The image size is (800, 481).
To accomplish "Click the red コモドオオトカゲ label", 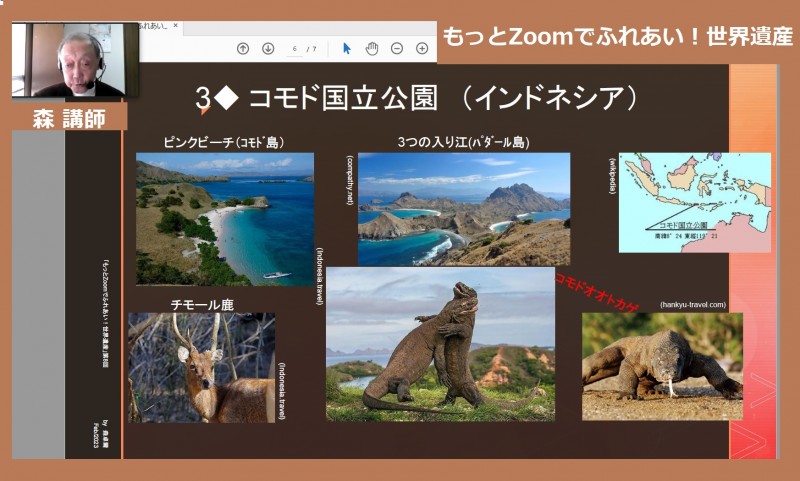I will 595,293.
